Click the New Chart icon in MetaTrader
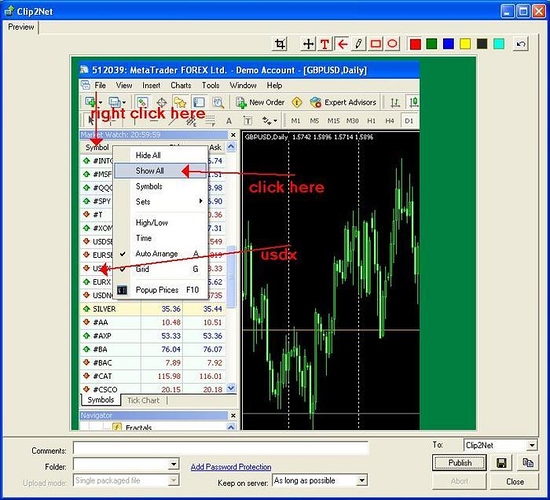The image size is (550, 500). point(90,102)
